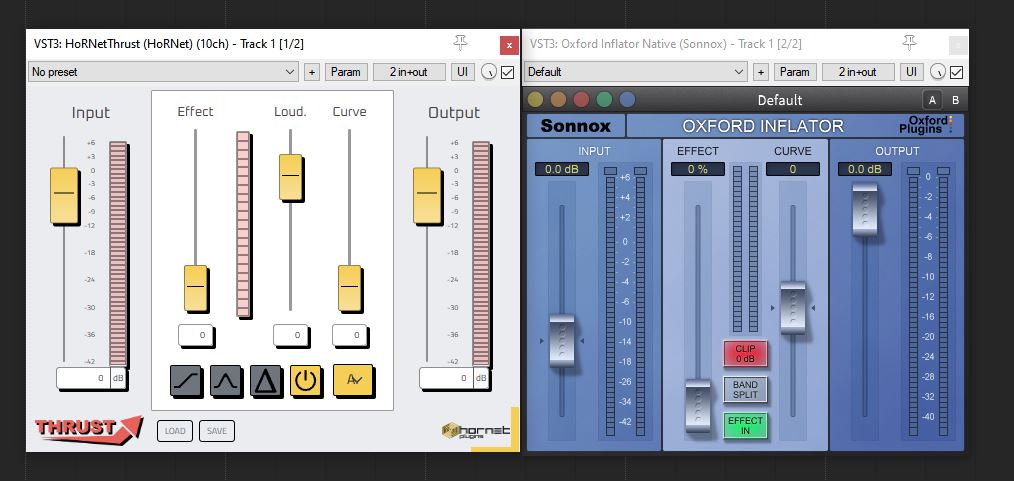Switch to the A preset slot in Inflator
The height and width of the screenshot is (481, 1014).
(932, 100)
